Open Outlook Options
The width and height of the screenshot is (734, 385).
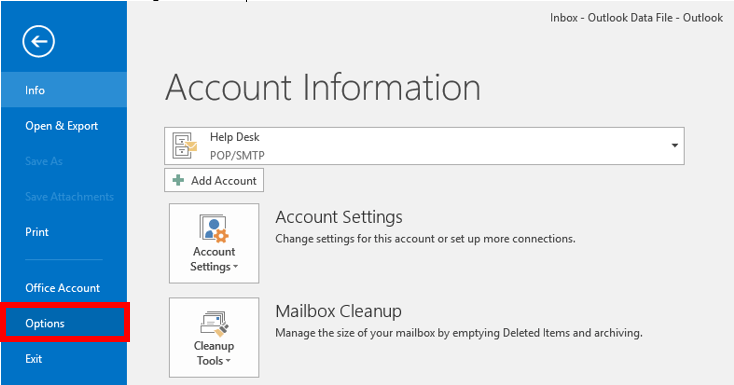[x=65, y=323]
